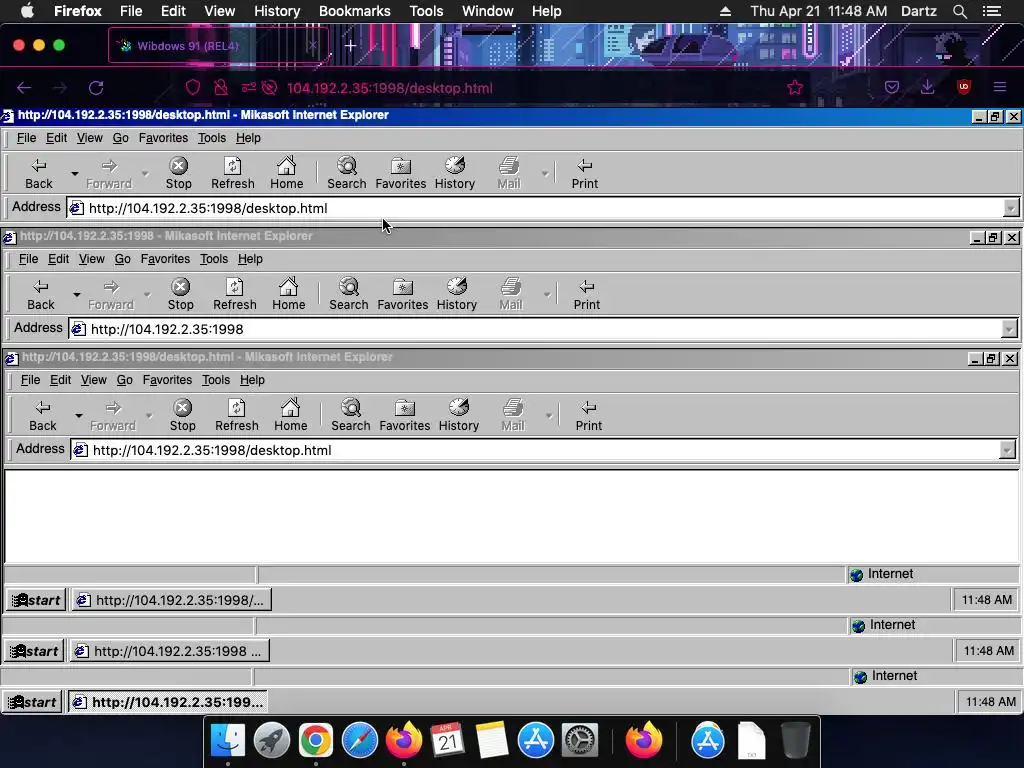Open macOS Bookmarks menu for Firefox
Screen dimensions: 1024x768
coord(355,11)
